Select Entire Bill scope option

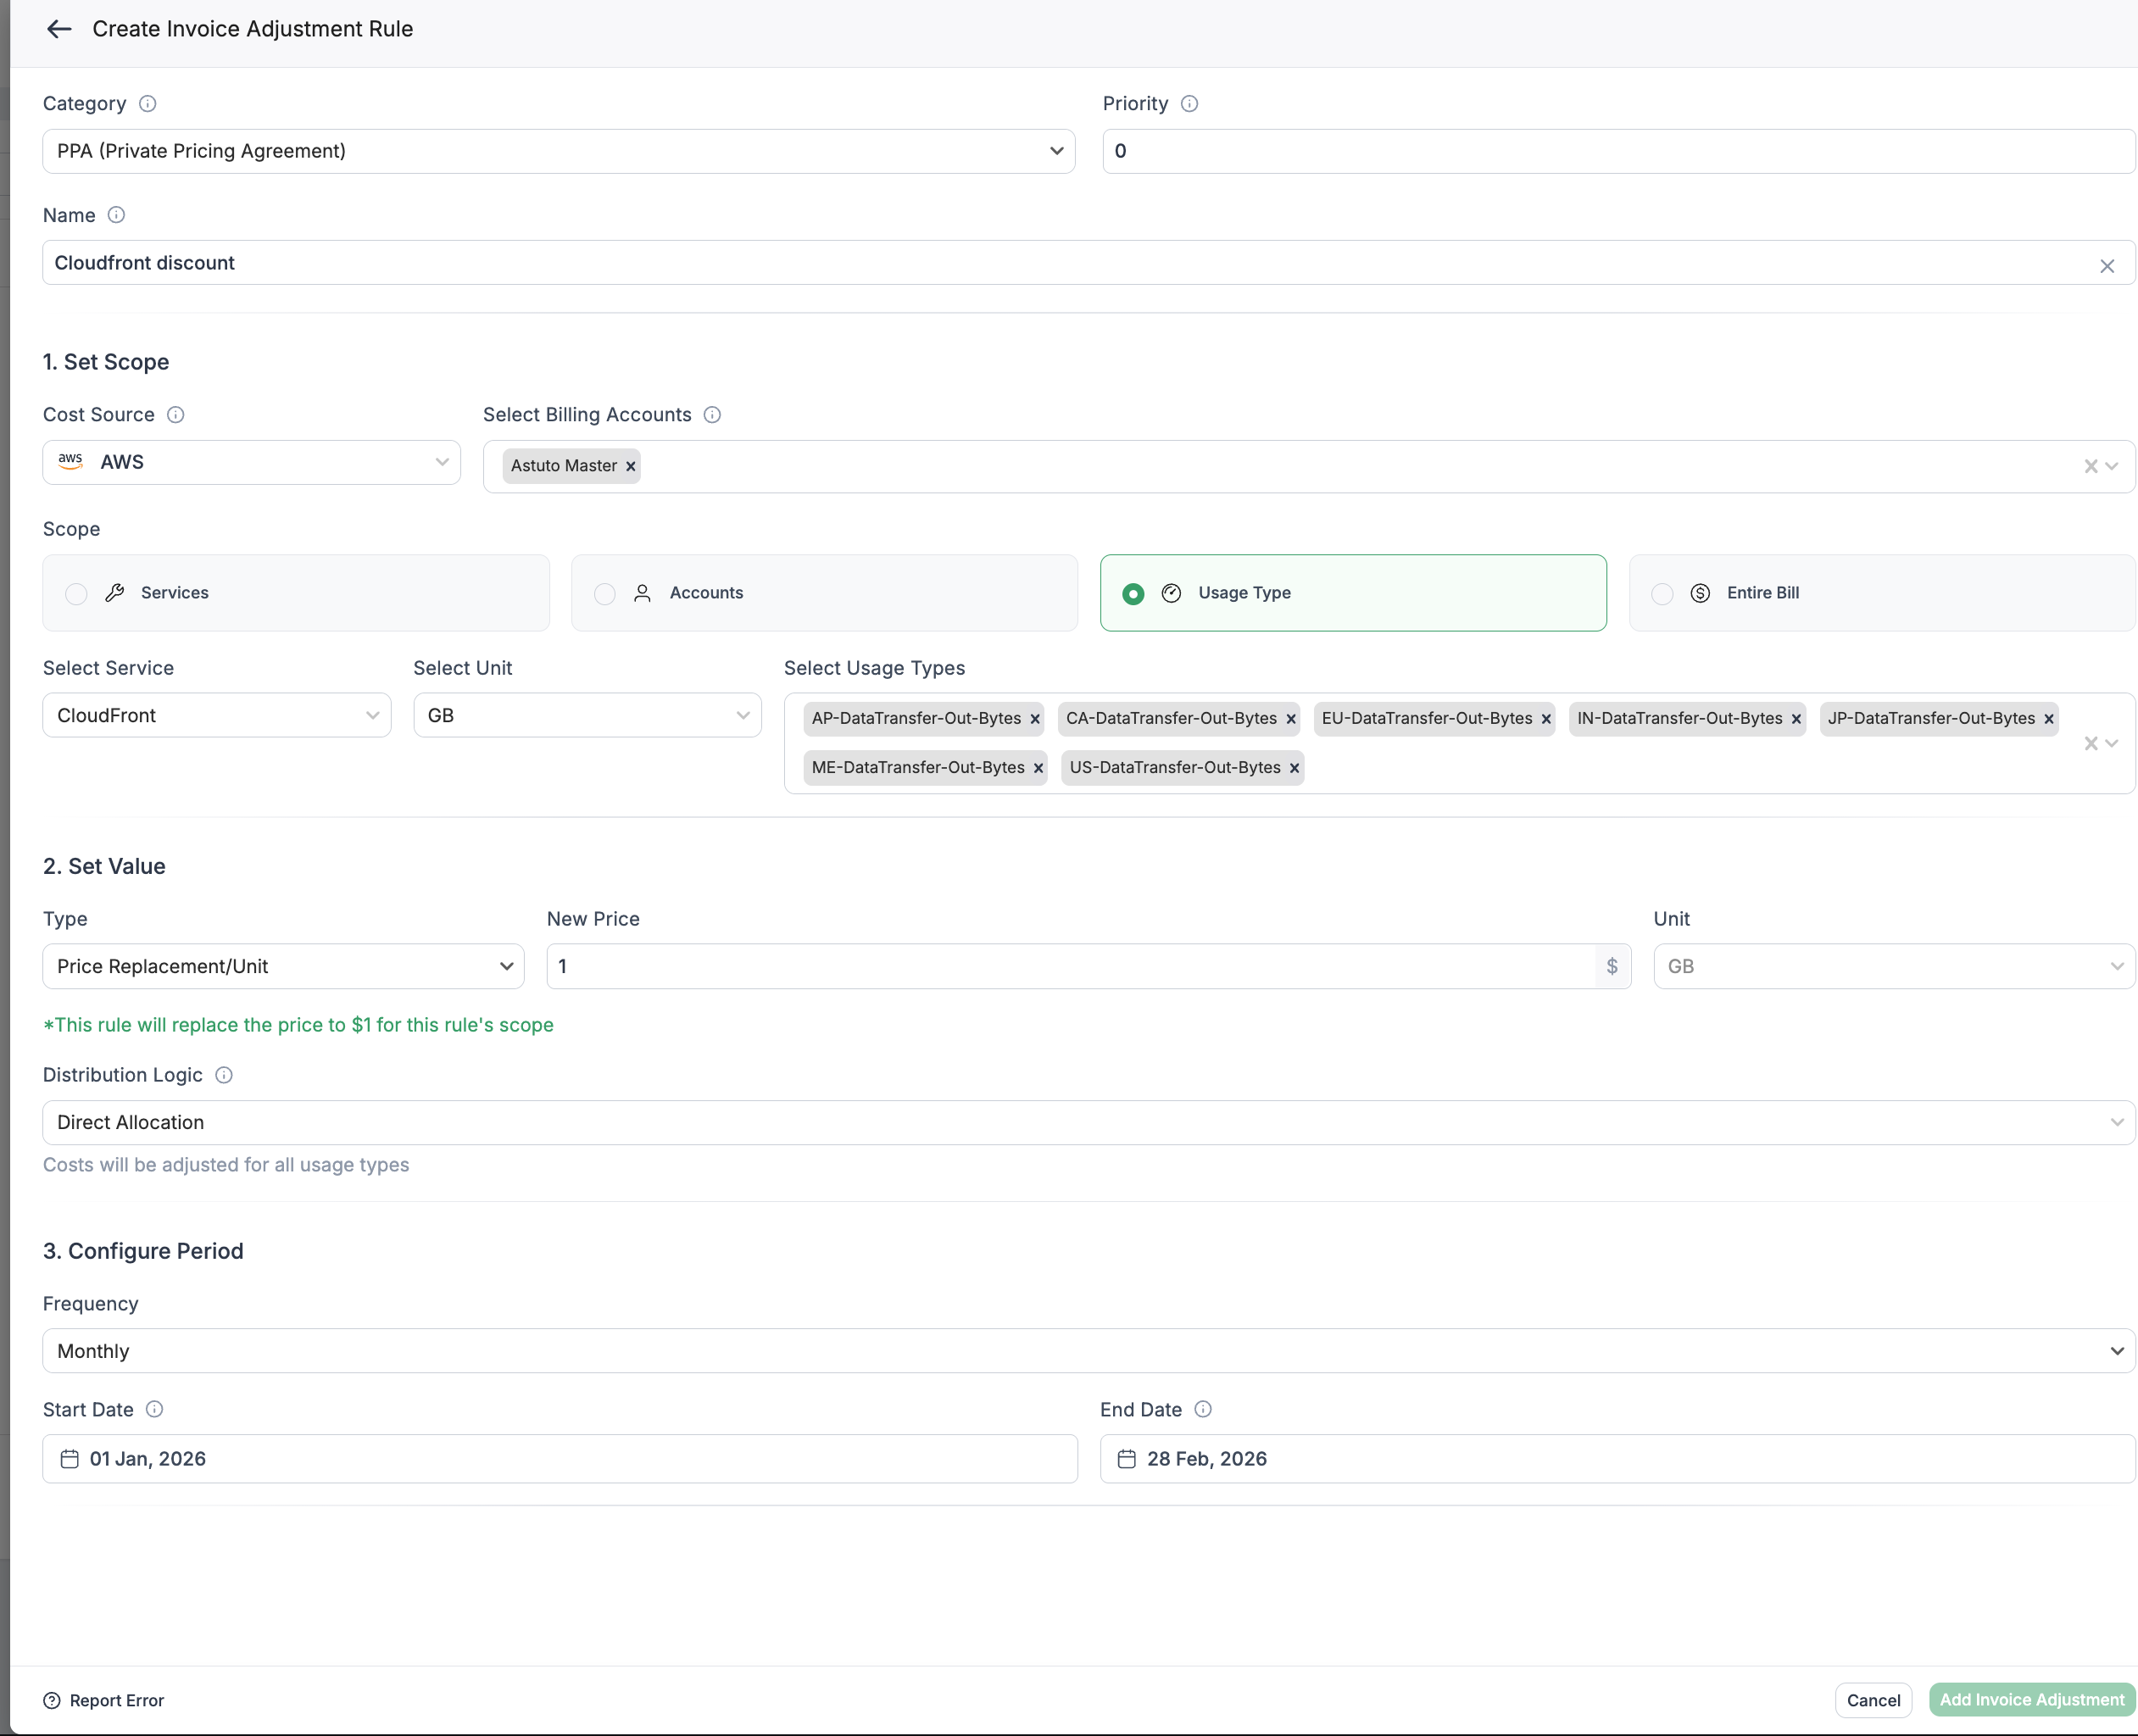click(1662, 594)
